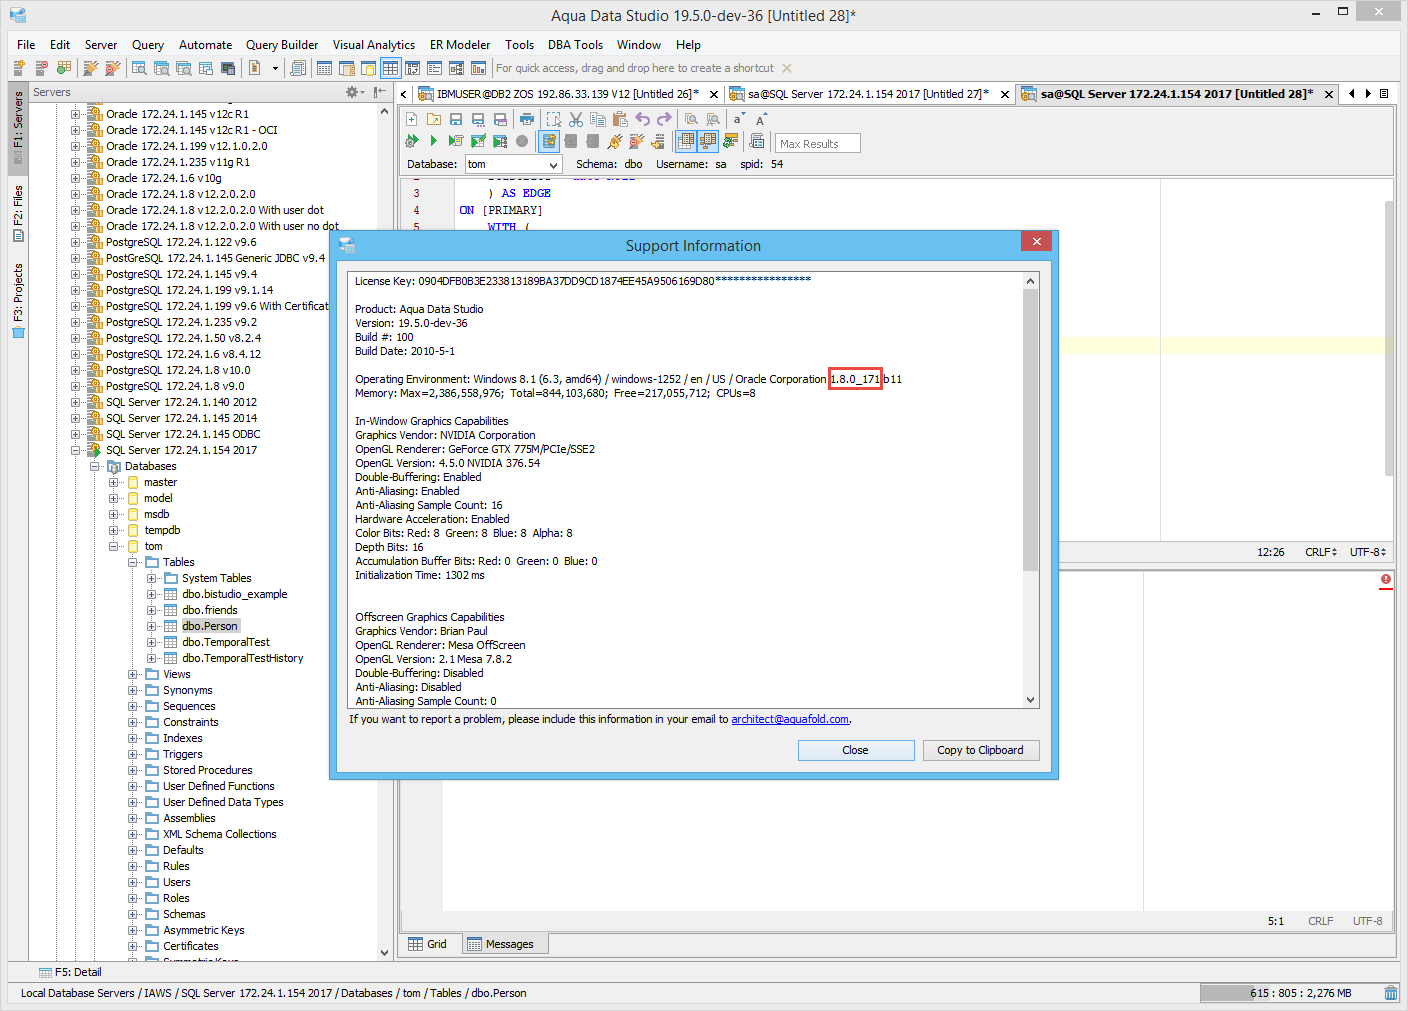Viewport: 1408px width, 1011px height.
Task: Decrease editor font size with small 'a' icon
Action: click(738, 119)
